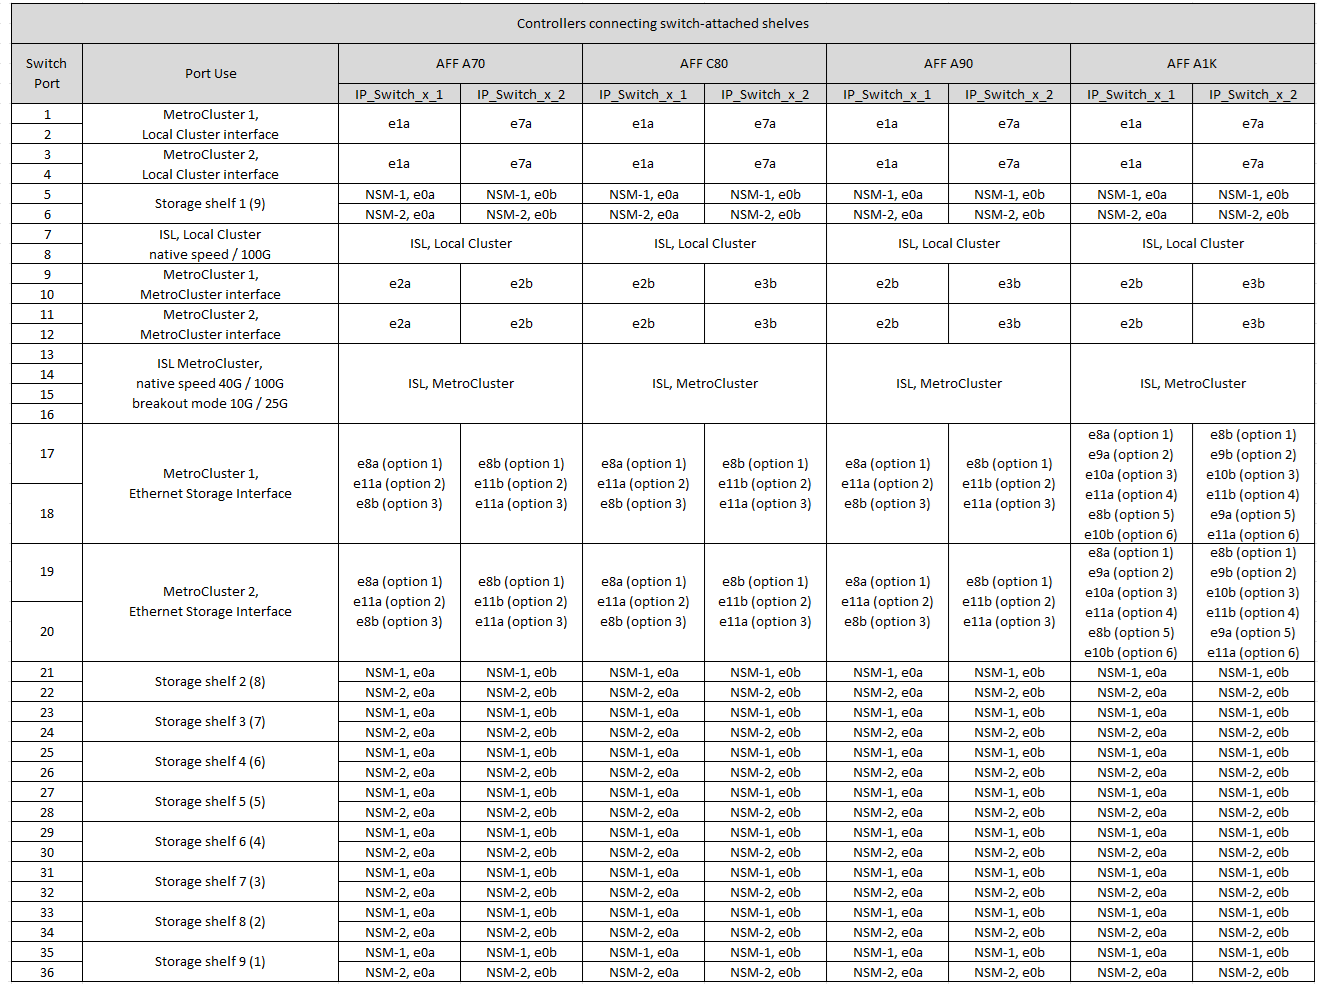1329x989 pixels.
Task: Select switch port number 18
Action: point(47,513)
